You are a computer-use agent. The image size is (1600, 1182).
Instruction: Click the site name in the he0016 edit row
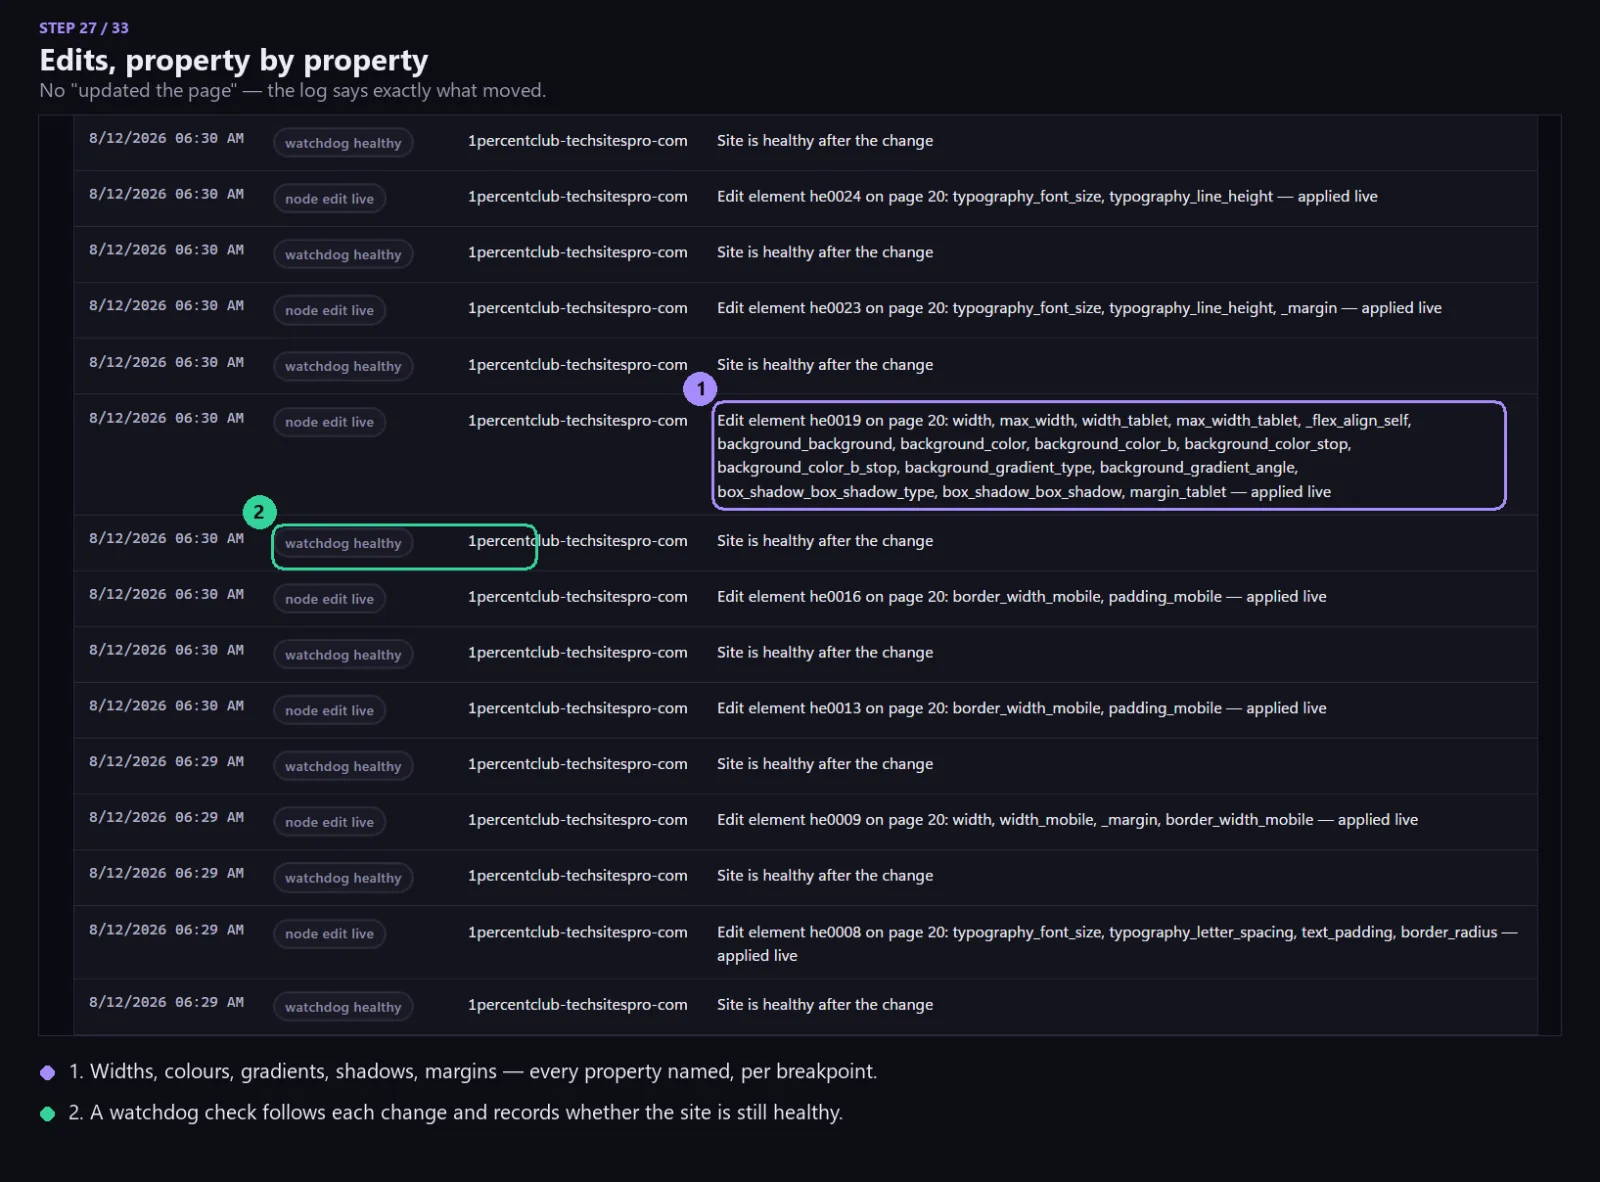(x=578, y=596)
